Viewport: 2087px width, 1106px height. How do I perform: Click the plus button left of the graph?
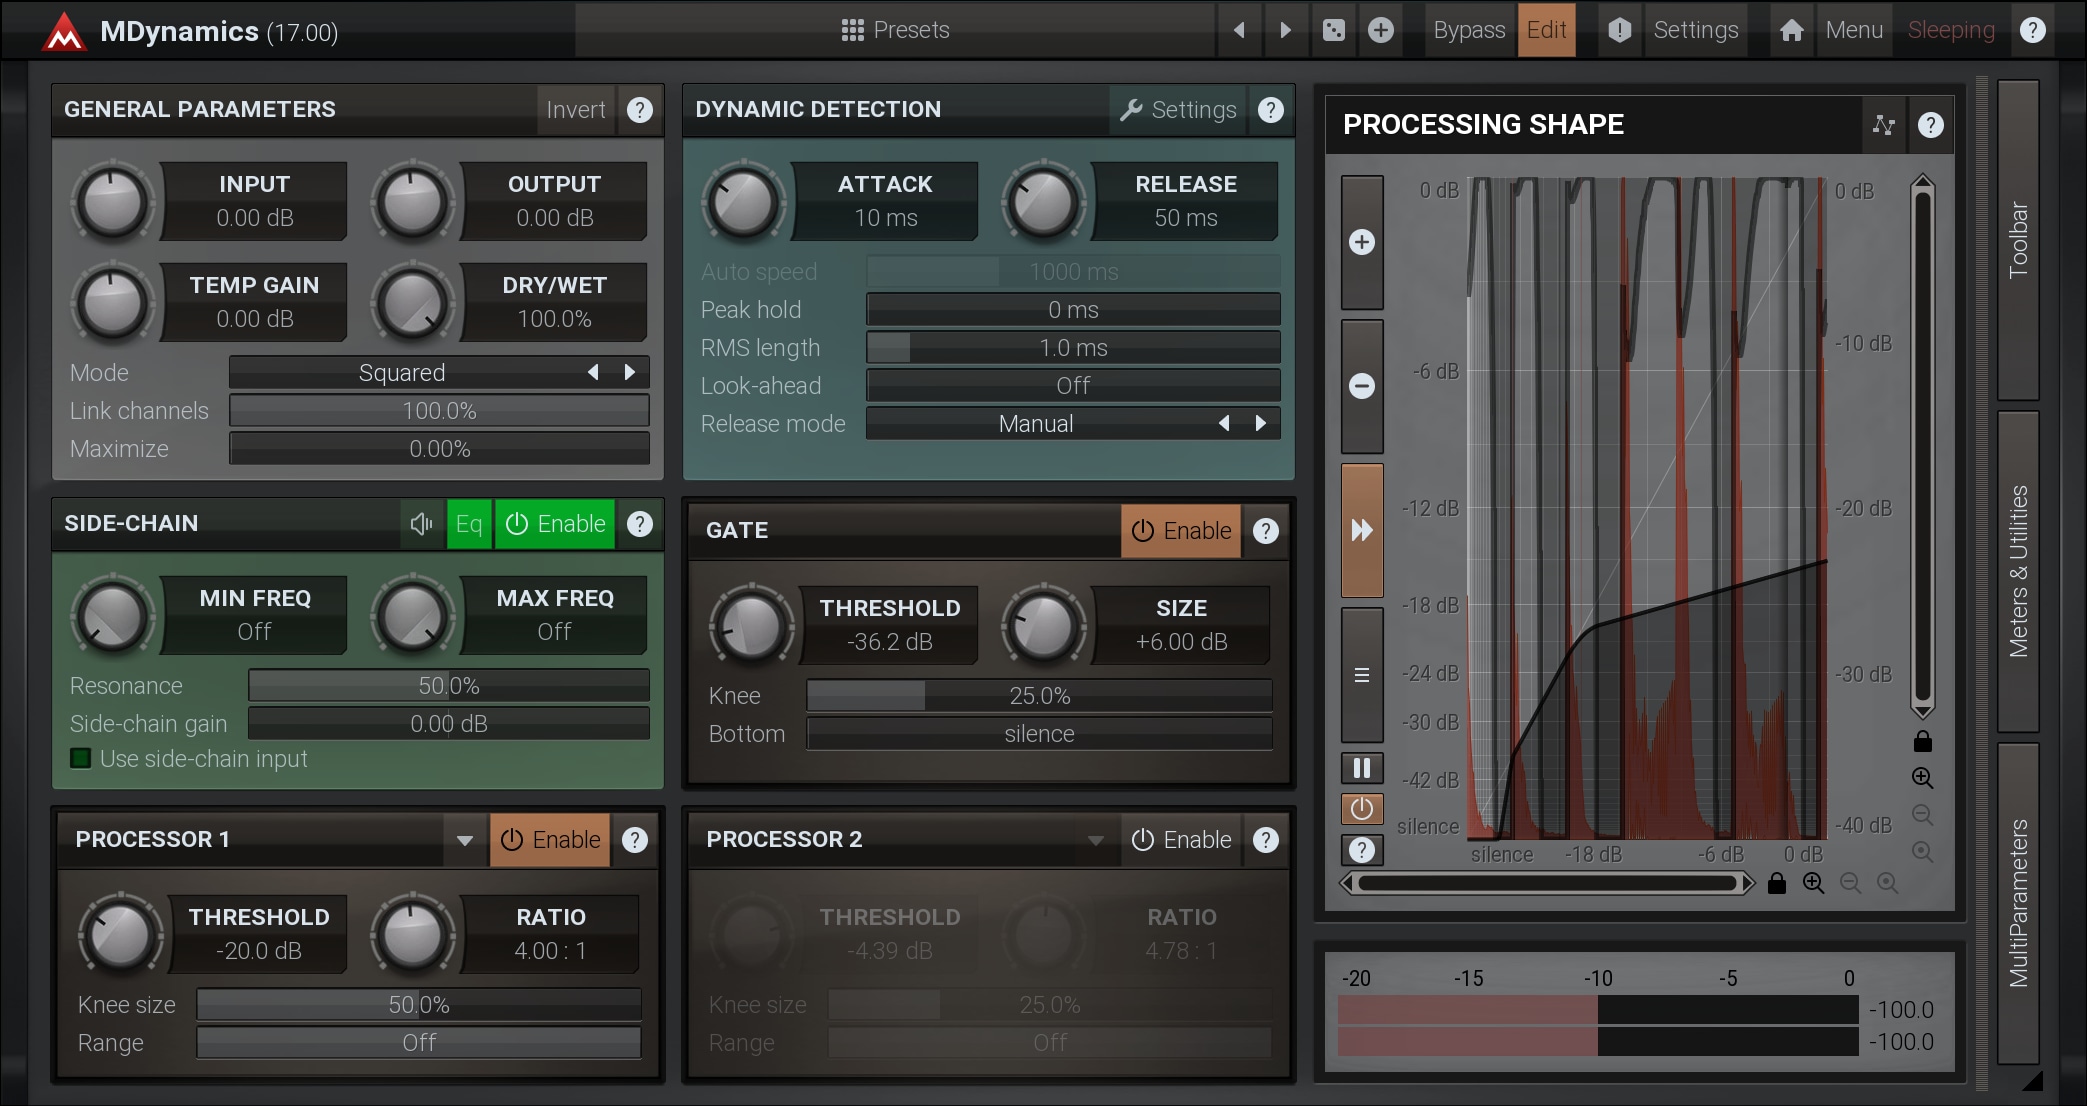pyautogui.click(x=1361, y=242)
